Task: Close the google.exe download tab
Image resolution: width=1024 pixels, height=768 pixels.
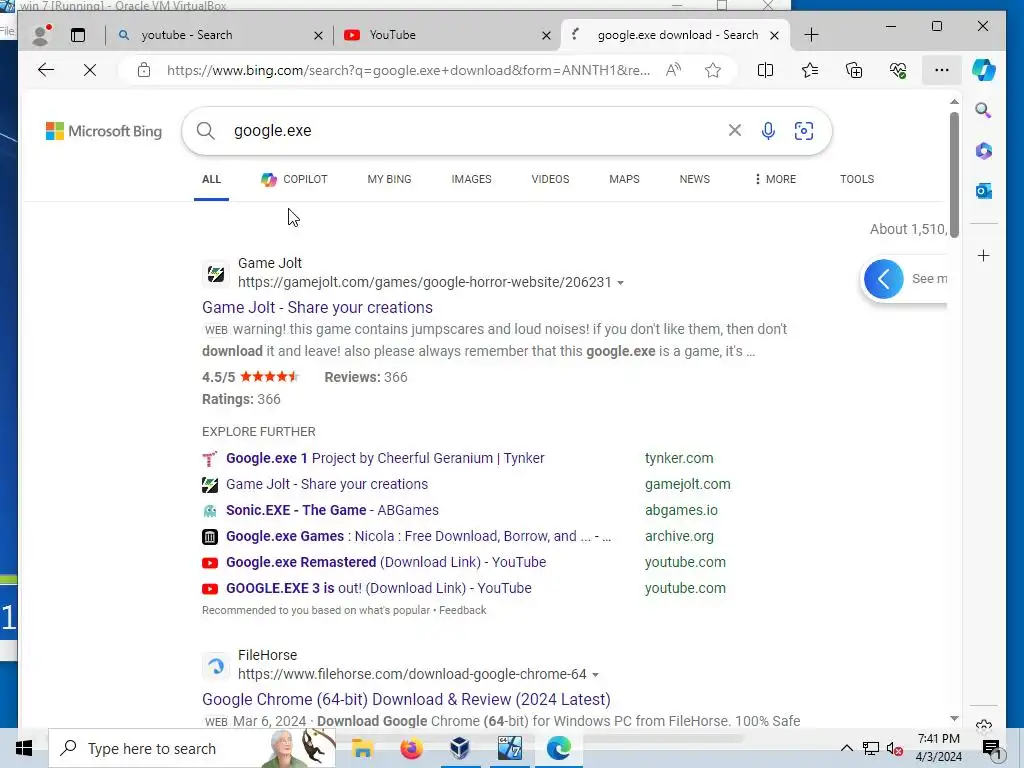Action: click(774, 35)
